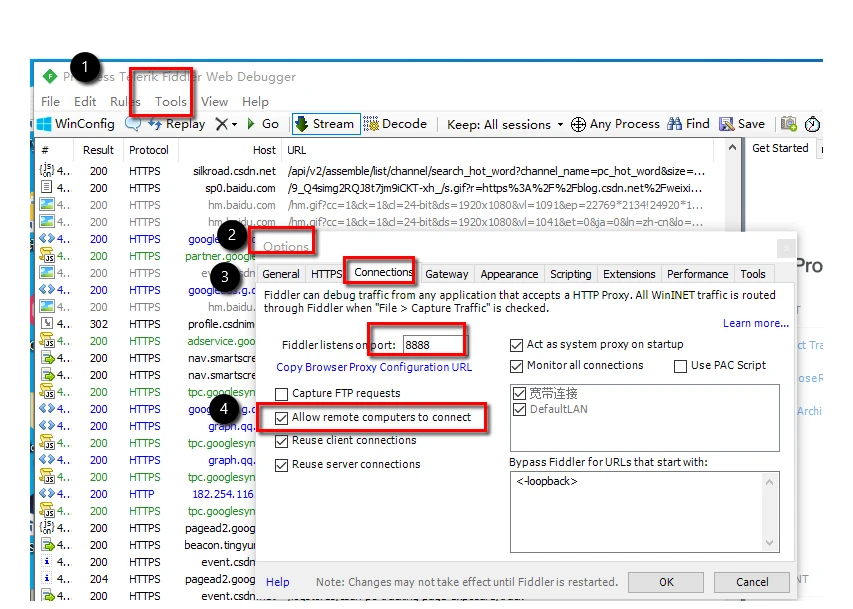Click the WinConfig toolbar button

76,124
